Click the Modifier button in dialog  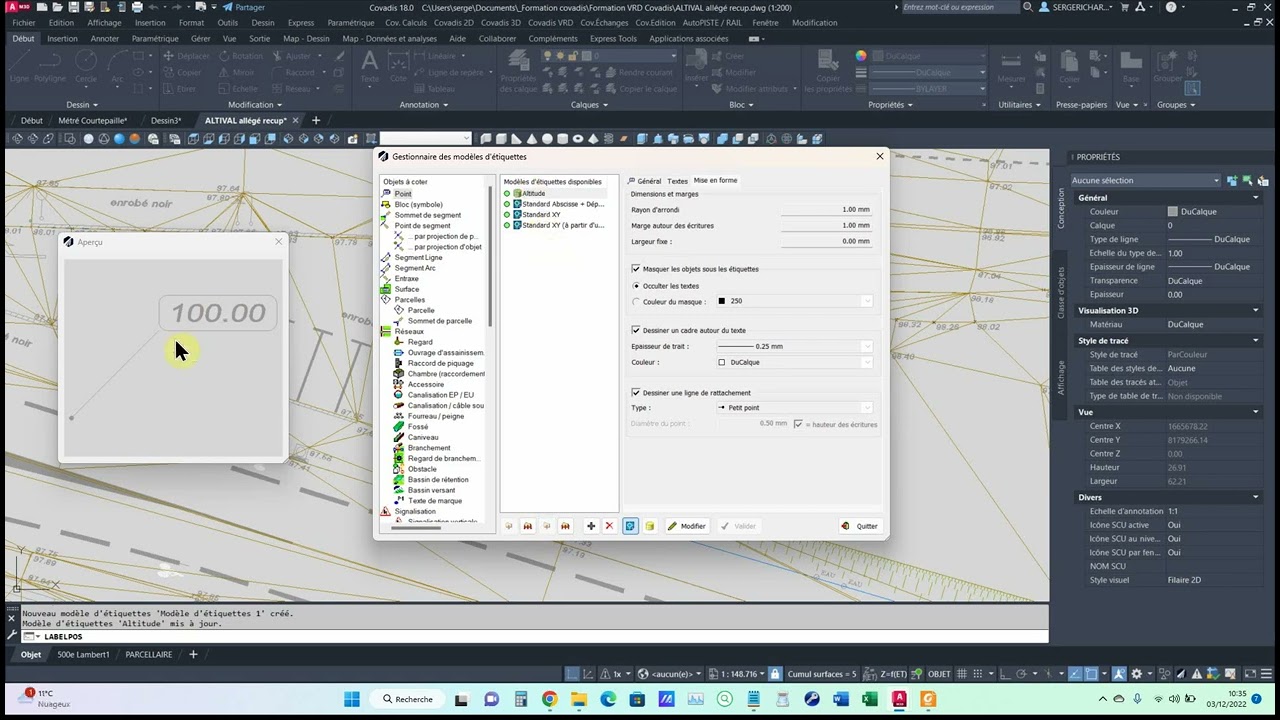[x=687, y=526]
